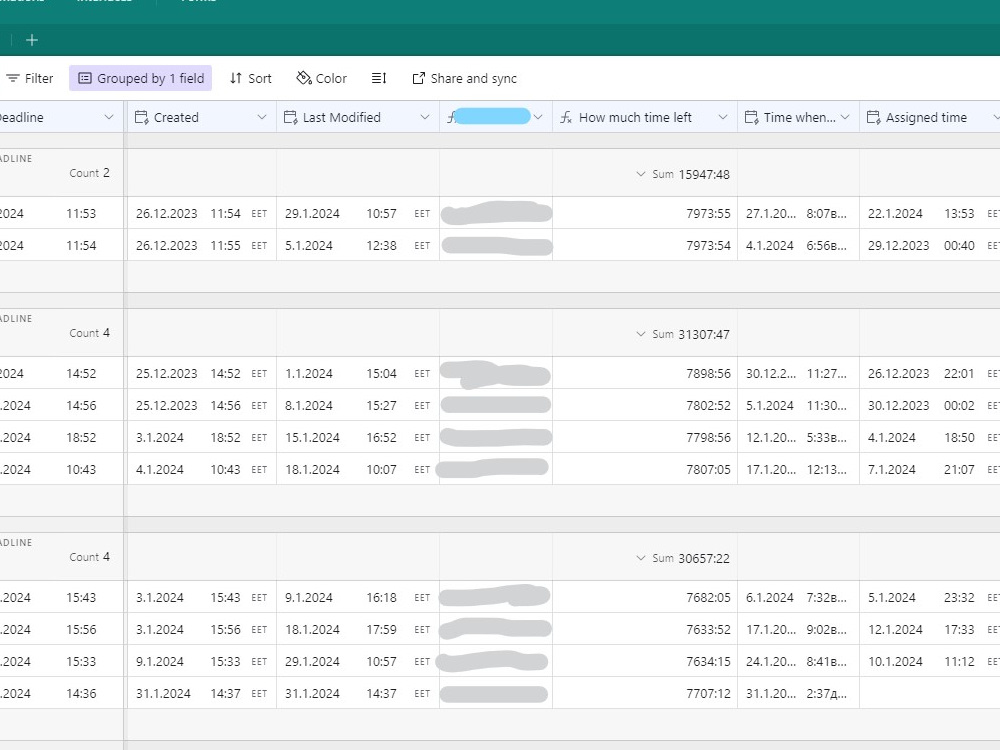Click the group icon in Grouped by button

(85, 78)
